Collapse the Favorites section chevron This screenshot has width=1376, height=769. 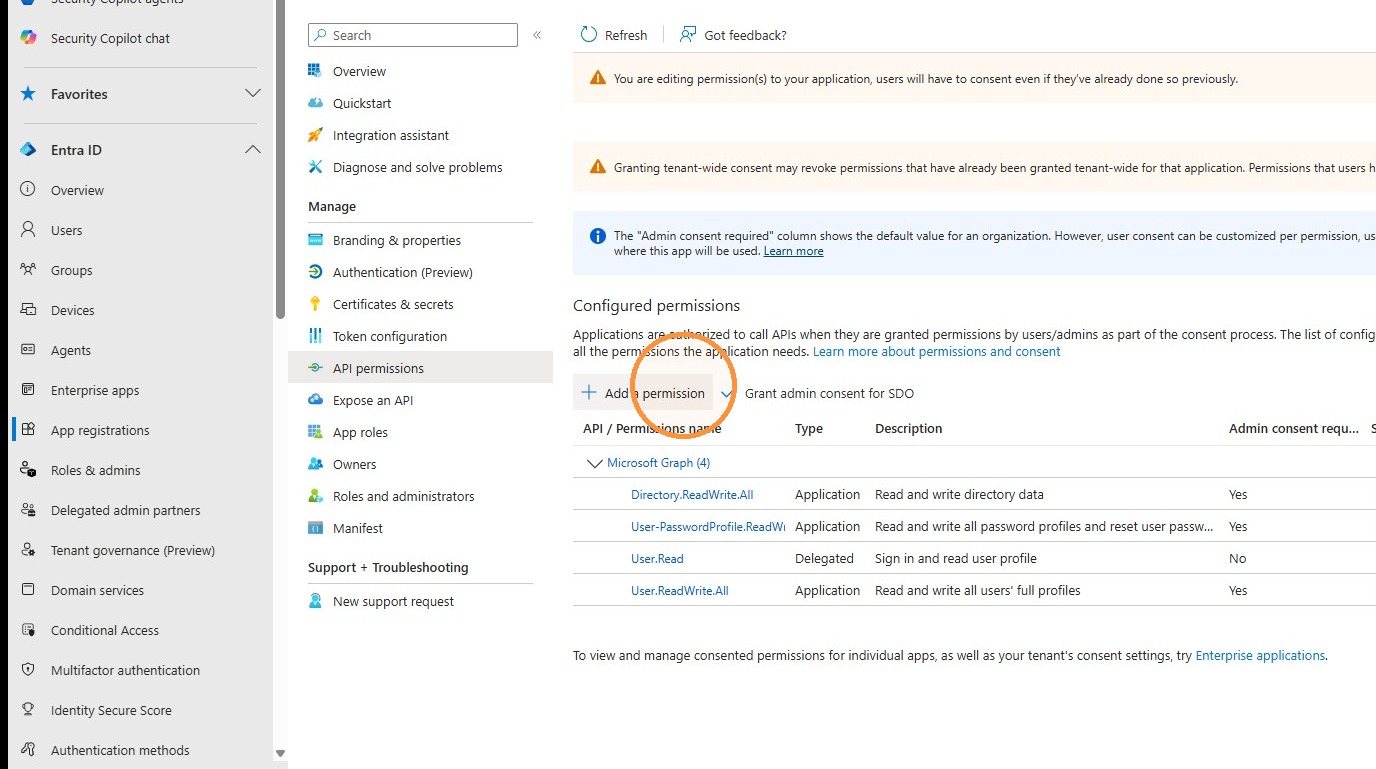point(253,94)
